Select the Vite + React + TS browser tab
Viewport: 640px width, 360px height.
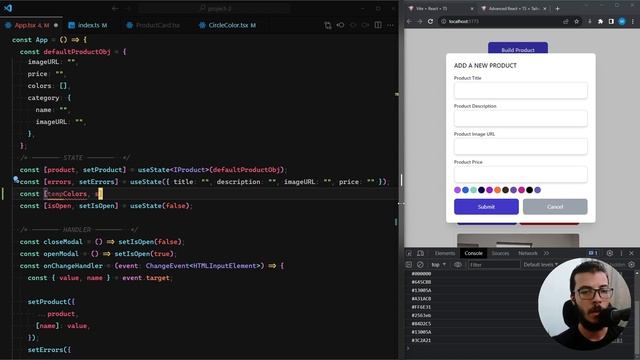tap(441, 9)
